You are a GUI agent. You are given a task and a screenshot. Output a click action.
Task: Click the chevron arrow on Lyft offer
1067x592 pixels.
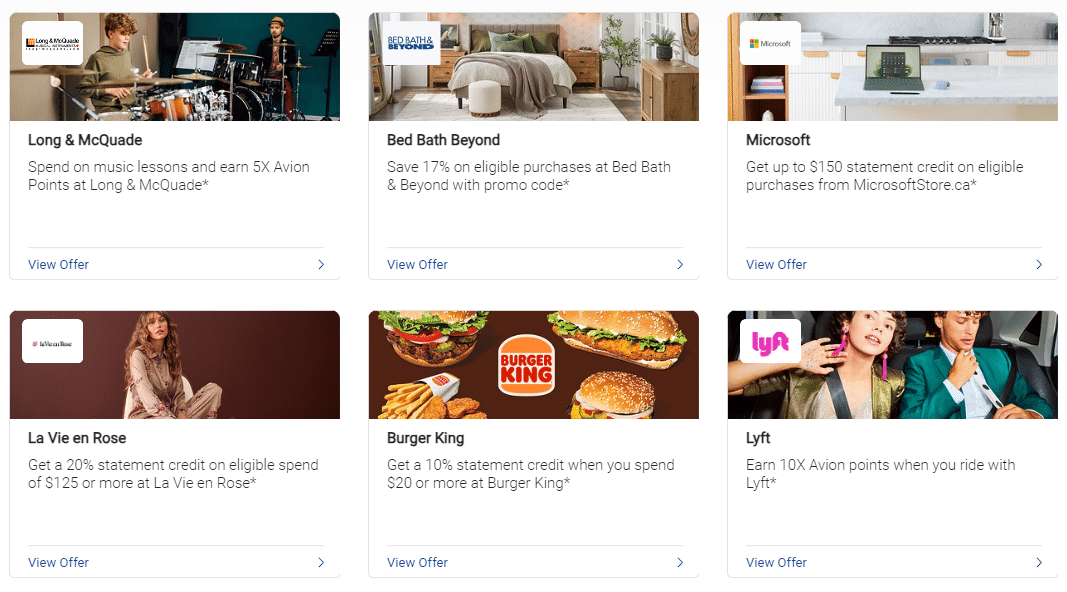pos(1039,563)
